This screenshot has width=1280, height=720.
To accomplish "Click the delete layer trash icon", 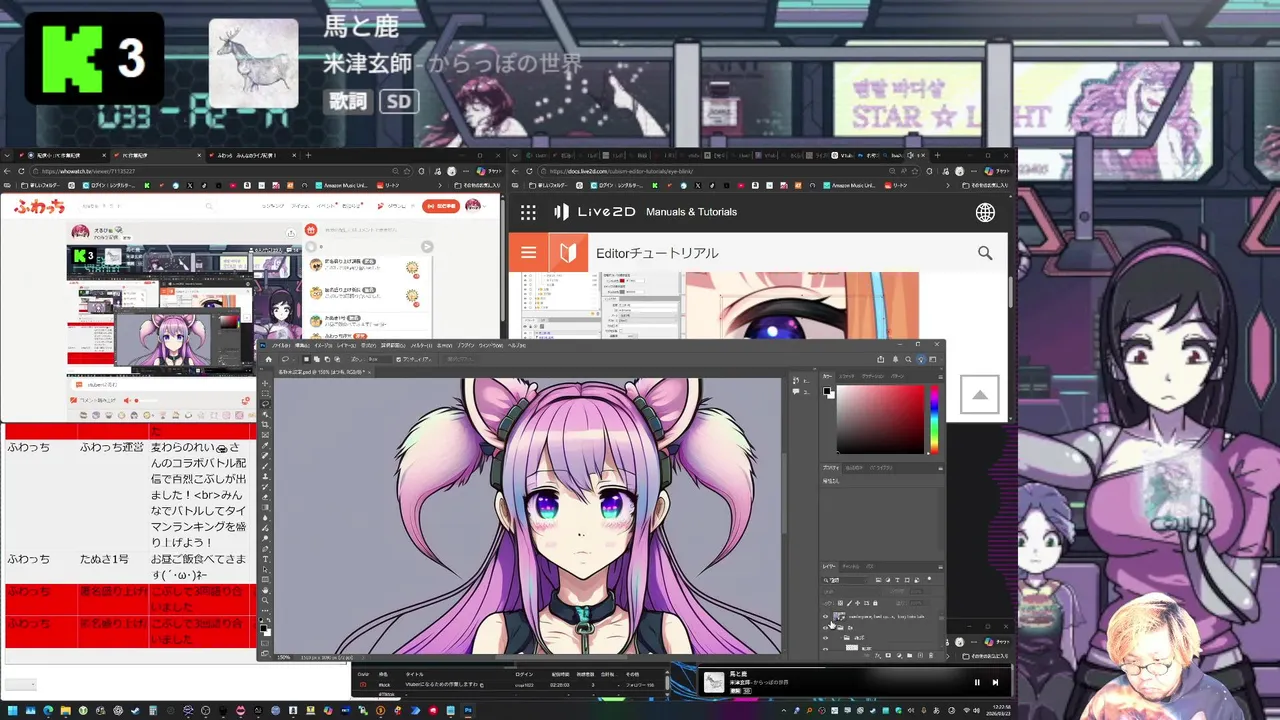I will pos(931,655).
